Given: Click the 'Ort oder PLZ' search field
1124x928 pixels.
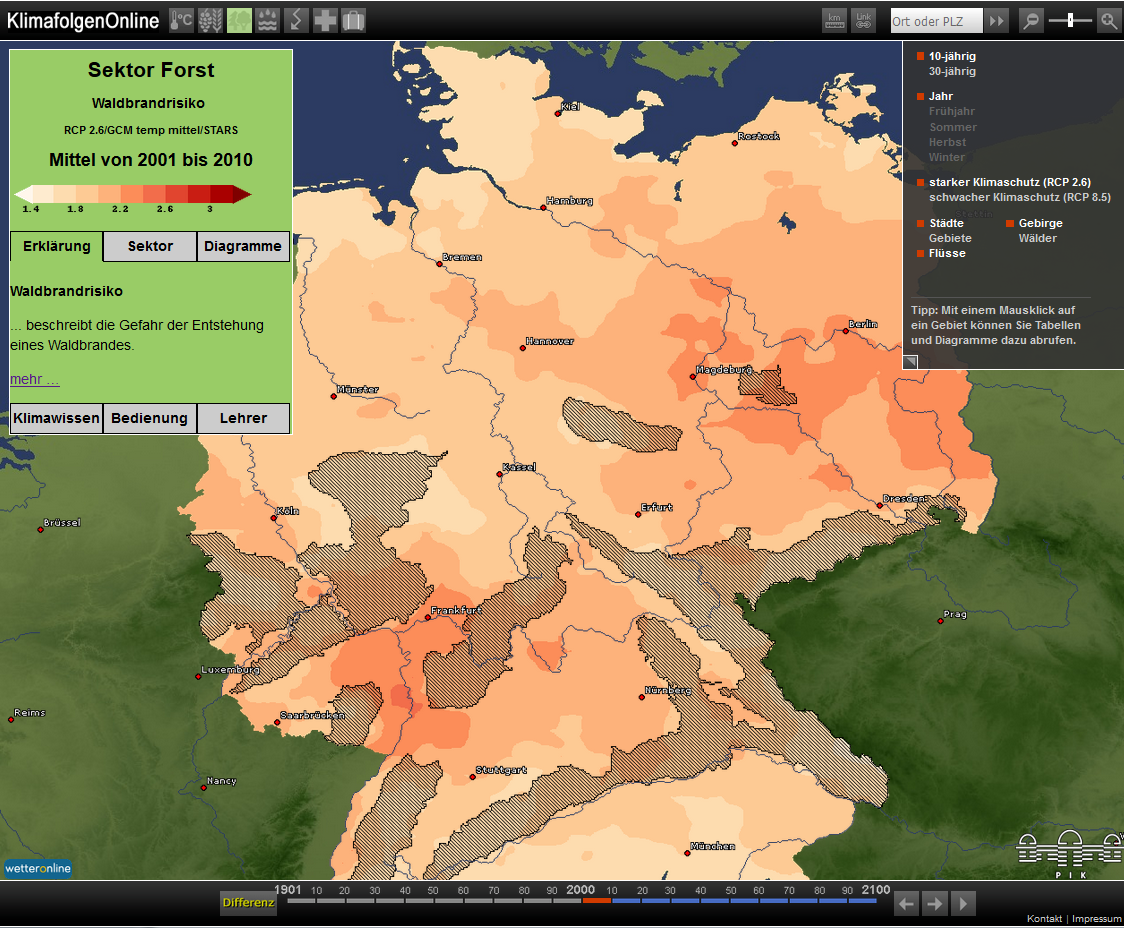Looking at the screenshot, I should click(936, 21).
